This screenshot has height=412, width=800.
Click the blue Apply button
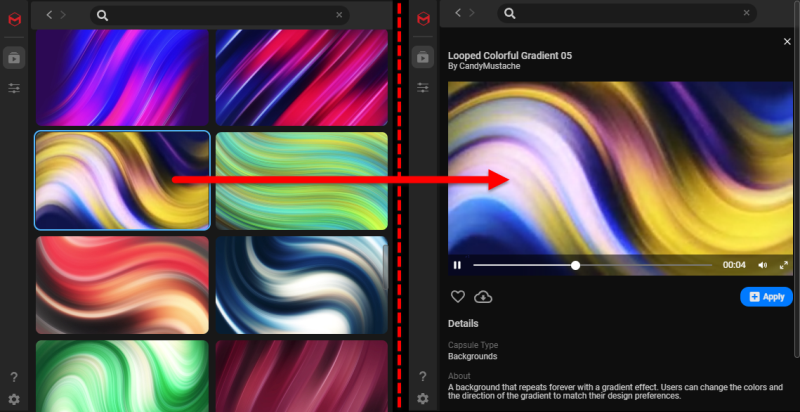(x=766, y=297)
